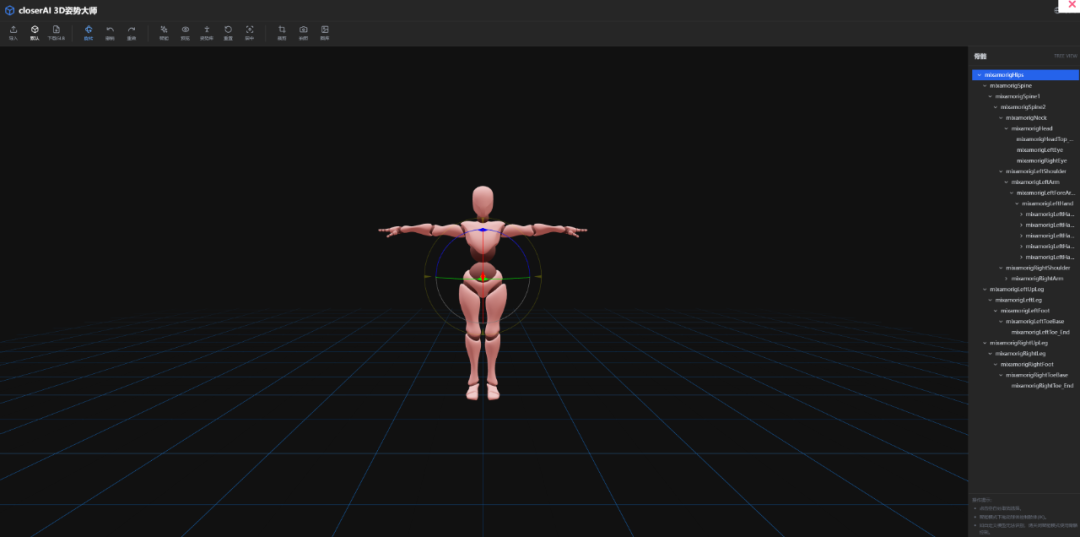Viewport: 1080px width, 537px height.
Task: Select the mixamorigSpine1 bone row
Action: [1025, 96]
